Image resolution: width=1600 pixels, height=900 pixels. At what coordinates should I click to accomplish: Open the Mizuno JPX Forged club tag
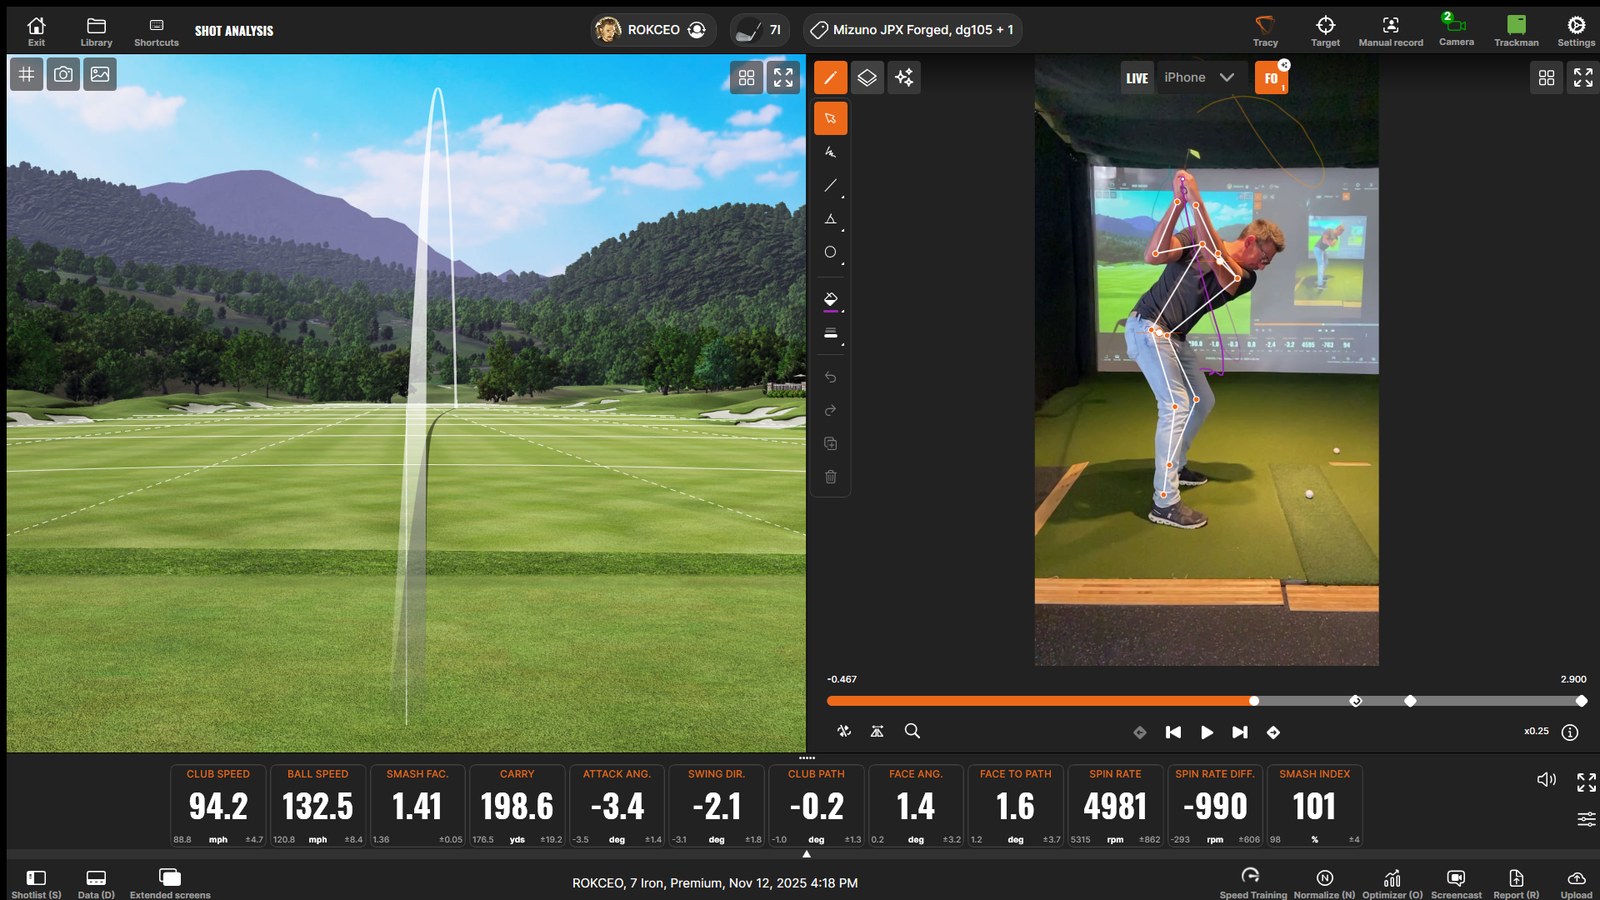(x=912, y=30)
